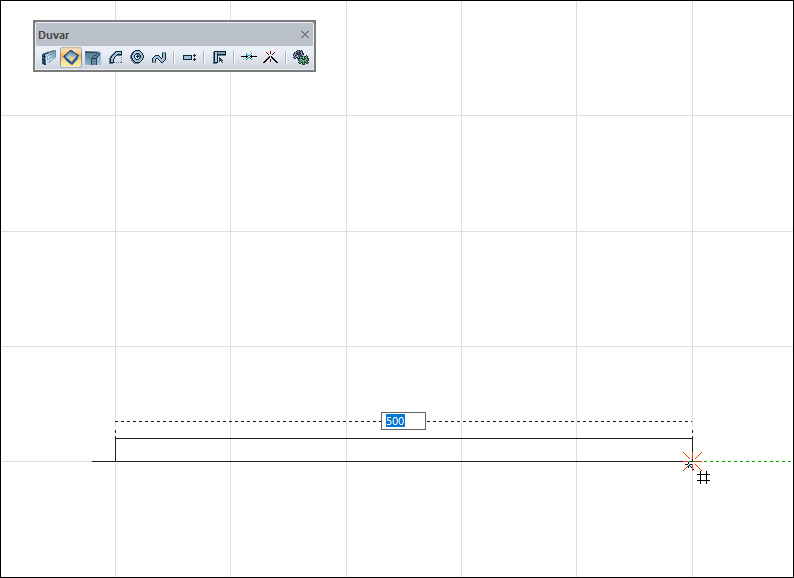
Task: Toggle the highlighted rectangular wall mode icon
Action: tap(71, 57)
